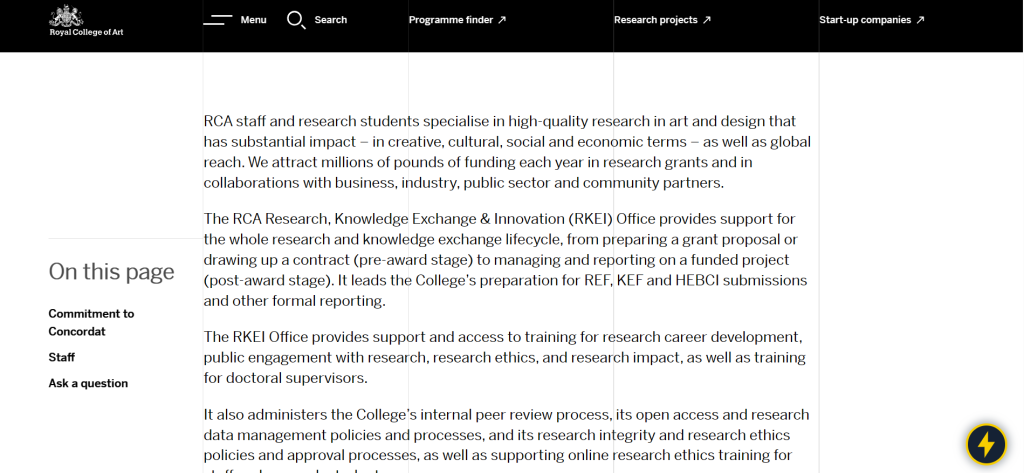Image resolution: width=1024 pixels, height=473 pixels.
Task: Click the arrow icon beside Research projects
Action: [707, 20]
